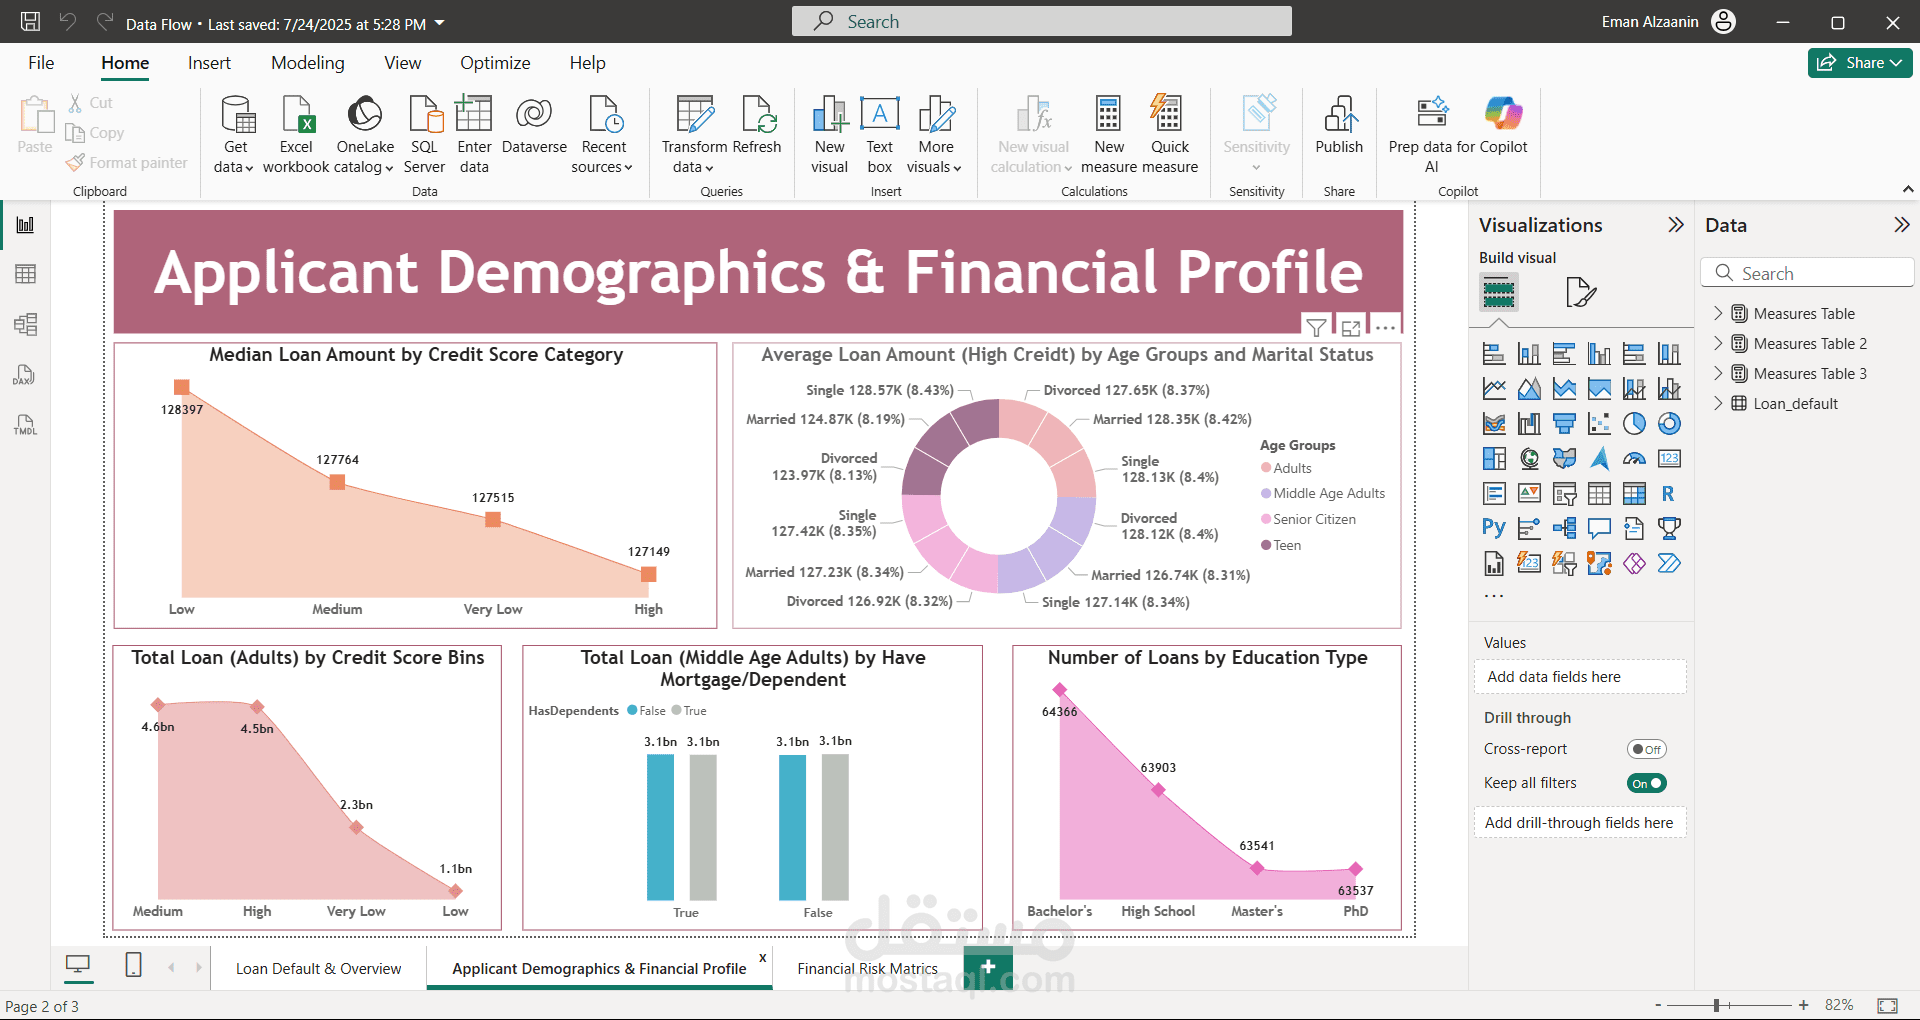Open the Modeling ribbon tab
The image size is (1920, 1020).
[307, 63]
